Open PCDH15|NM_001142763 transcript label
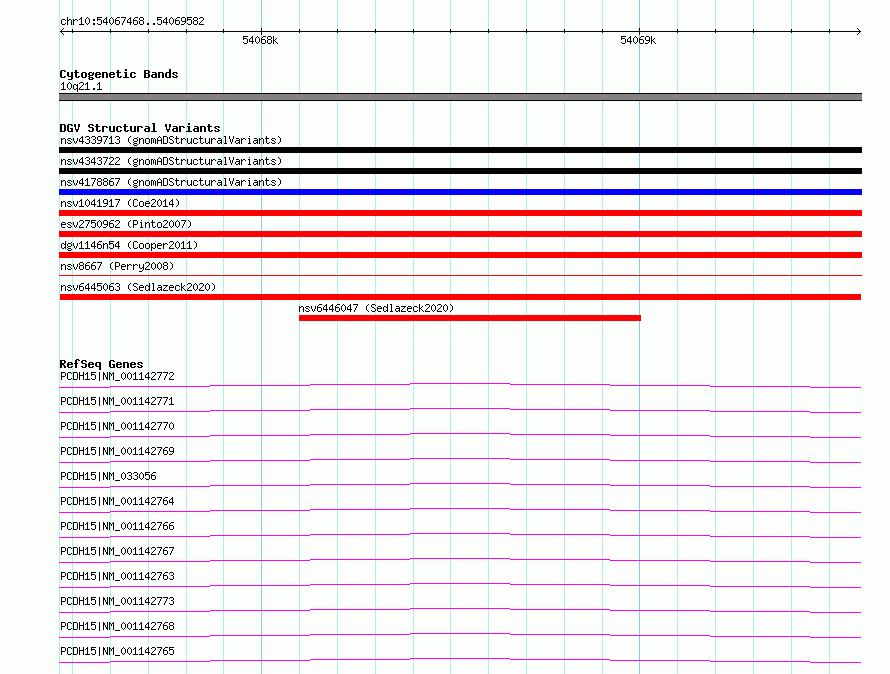Viewport: 890px width, 674px height. (x=117, y=576)
